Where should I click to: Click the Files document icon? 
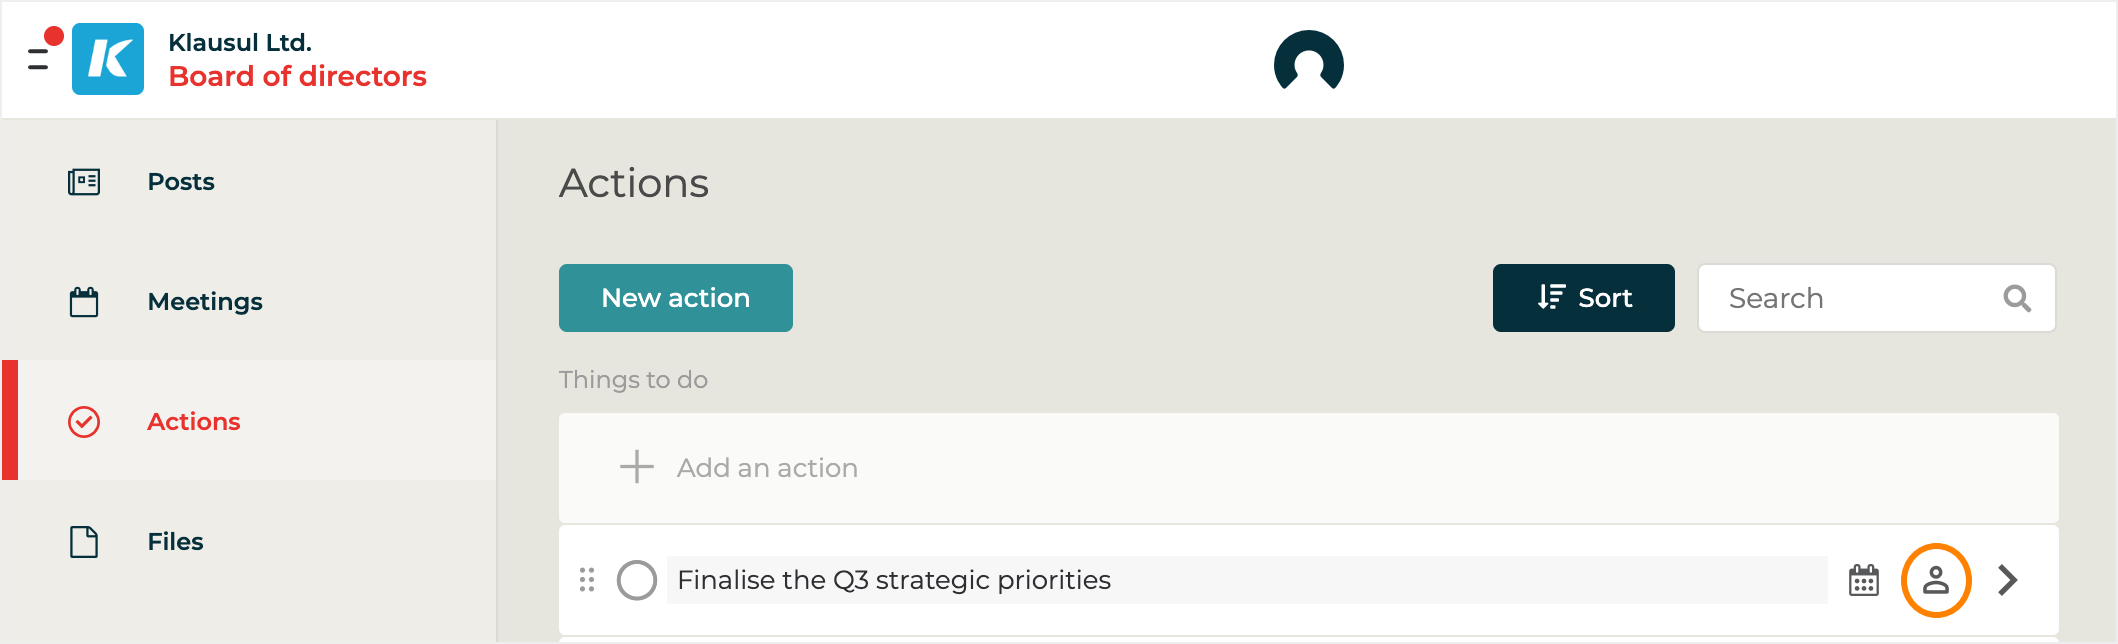[84, 542]
